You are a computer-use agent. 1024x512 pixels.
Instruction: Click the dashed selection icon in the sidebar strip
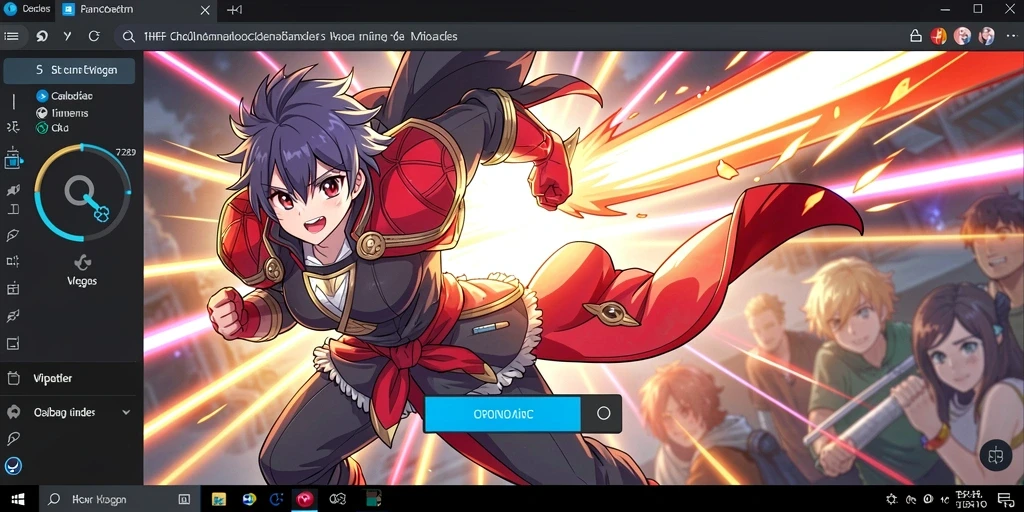click(12, 261)
